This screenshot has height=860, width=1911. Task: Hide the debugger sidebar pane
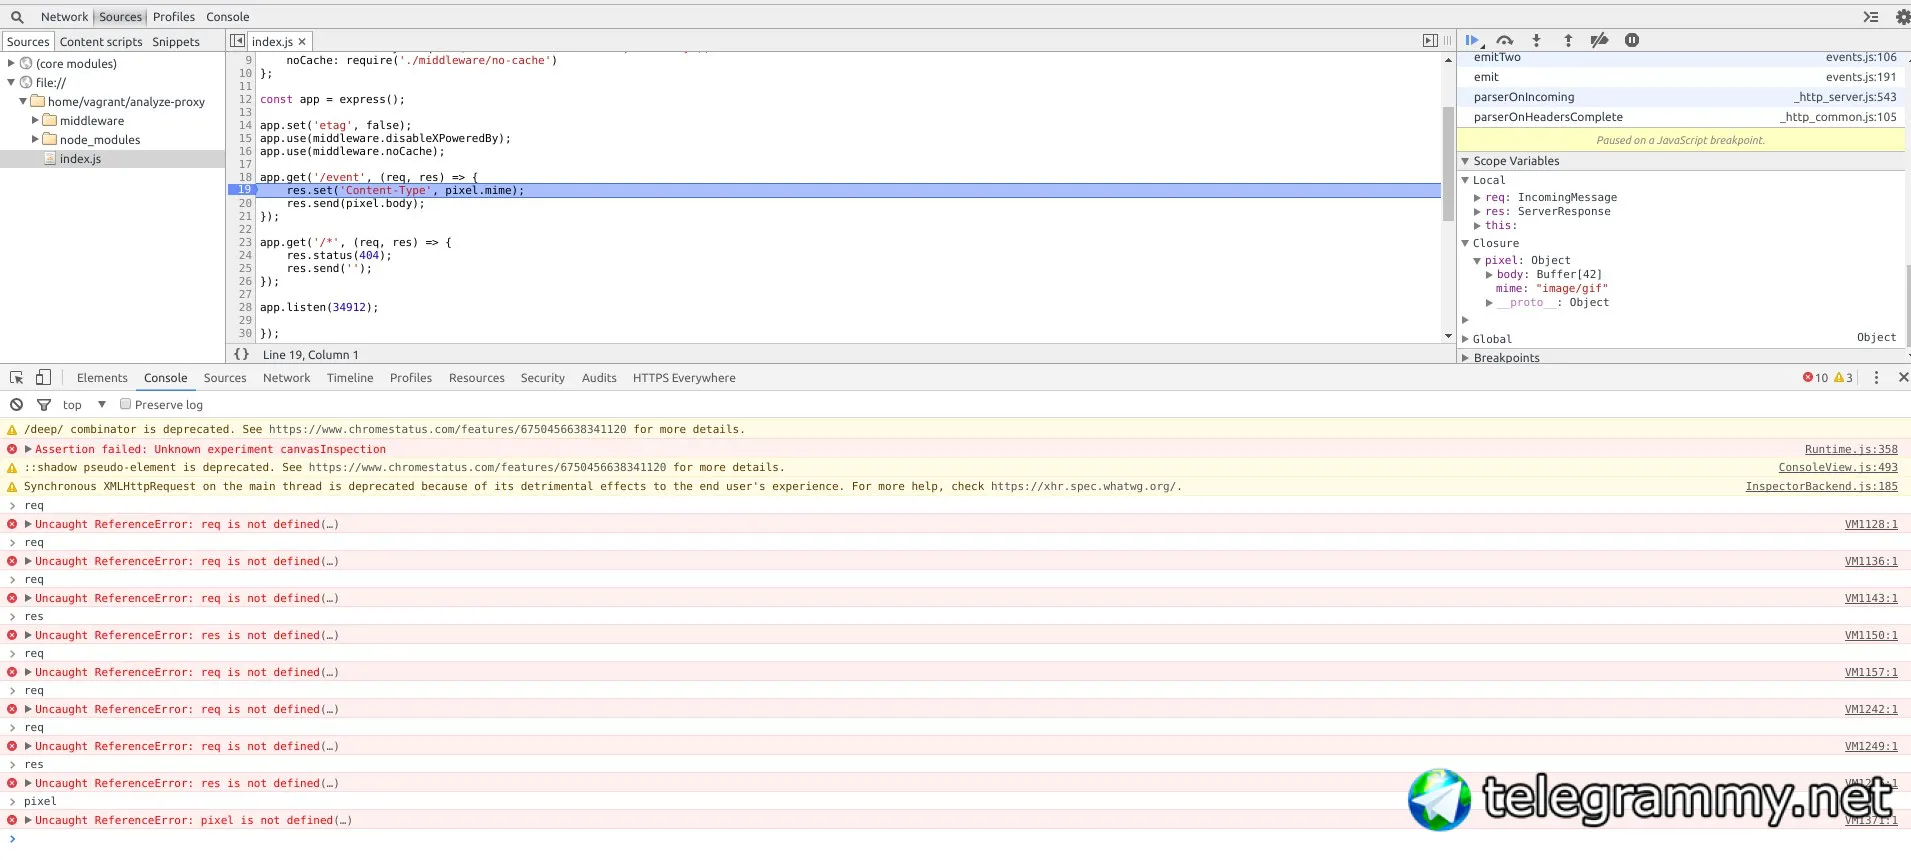point(1430,41)
